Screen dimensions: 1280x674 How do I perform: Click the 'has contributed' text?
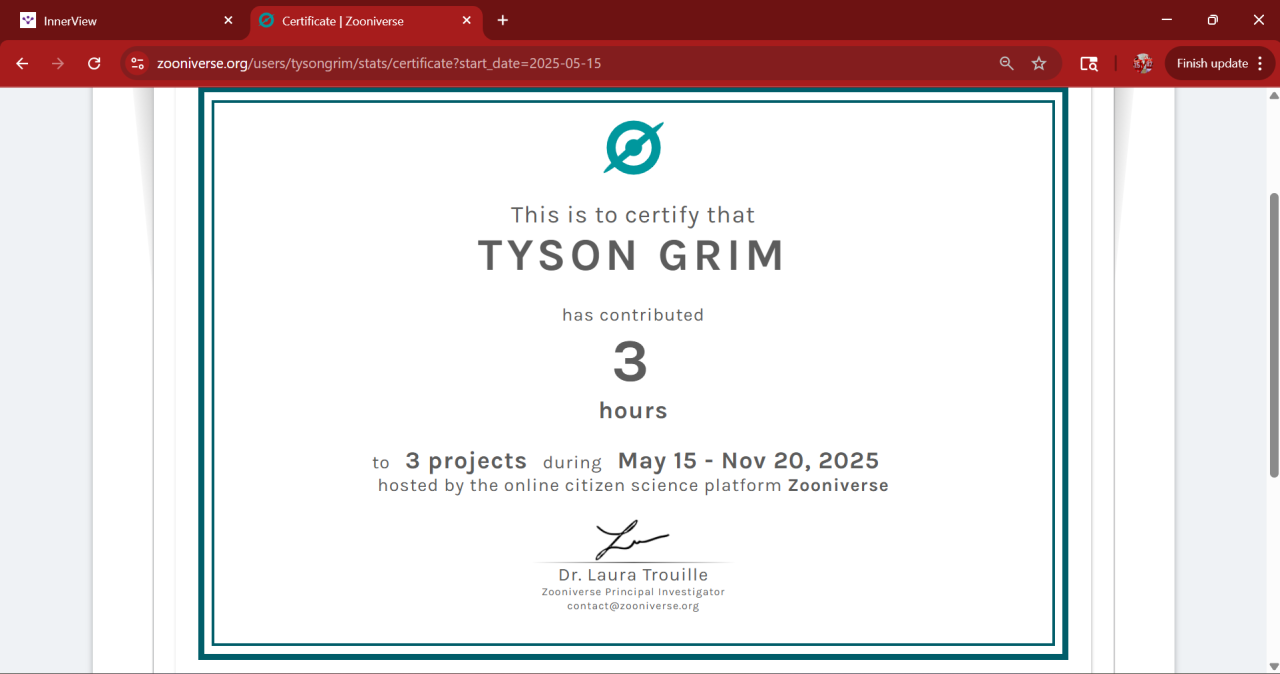tap(633, 315)
